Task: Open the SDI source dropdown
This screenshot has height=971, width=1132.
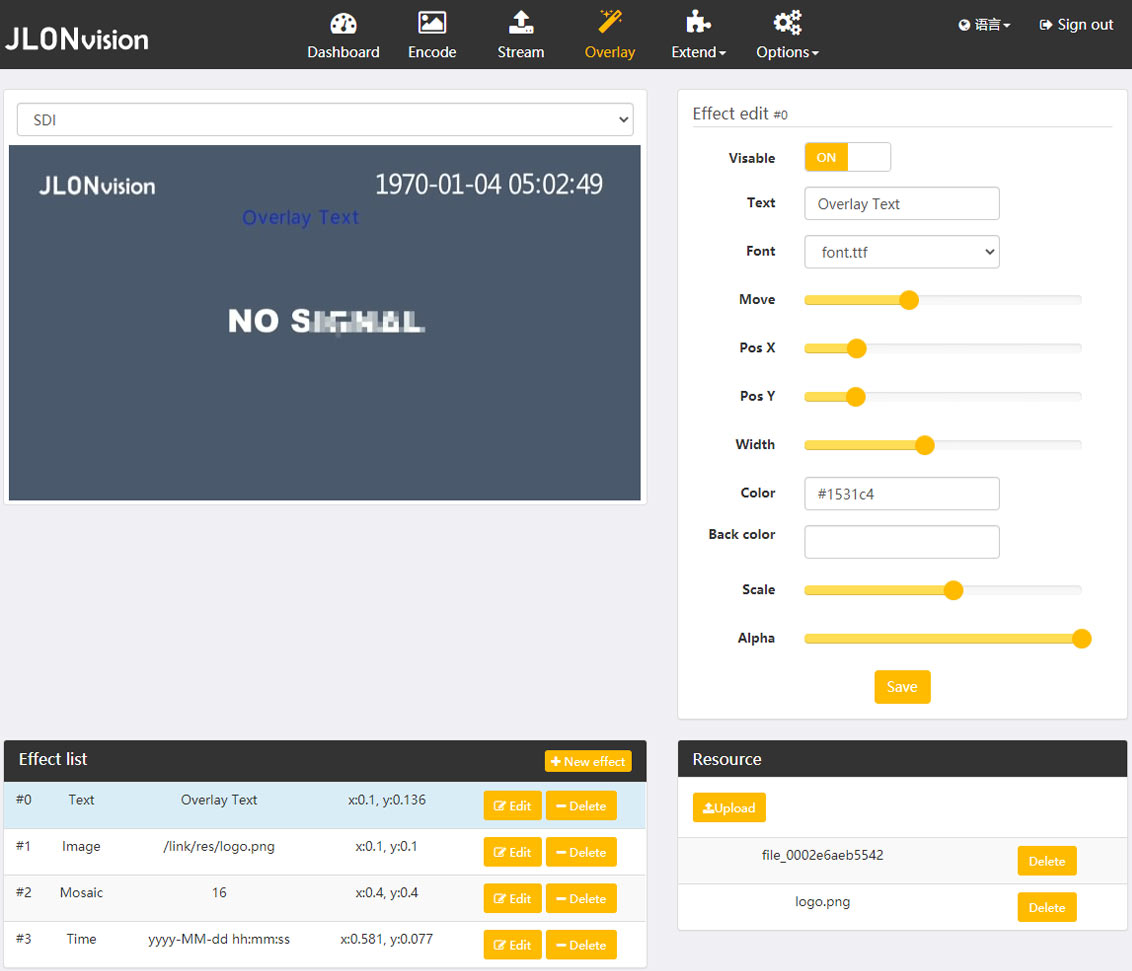Action: coord(325,120)
